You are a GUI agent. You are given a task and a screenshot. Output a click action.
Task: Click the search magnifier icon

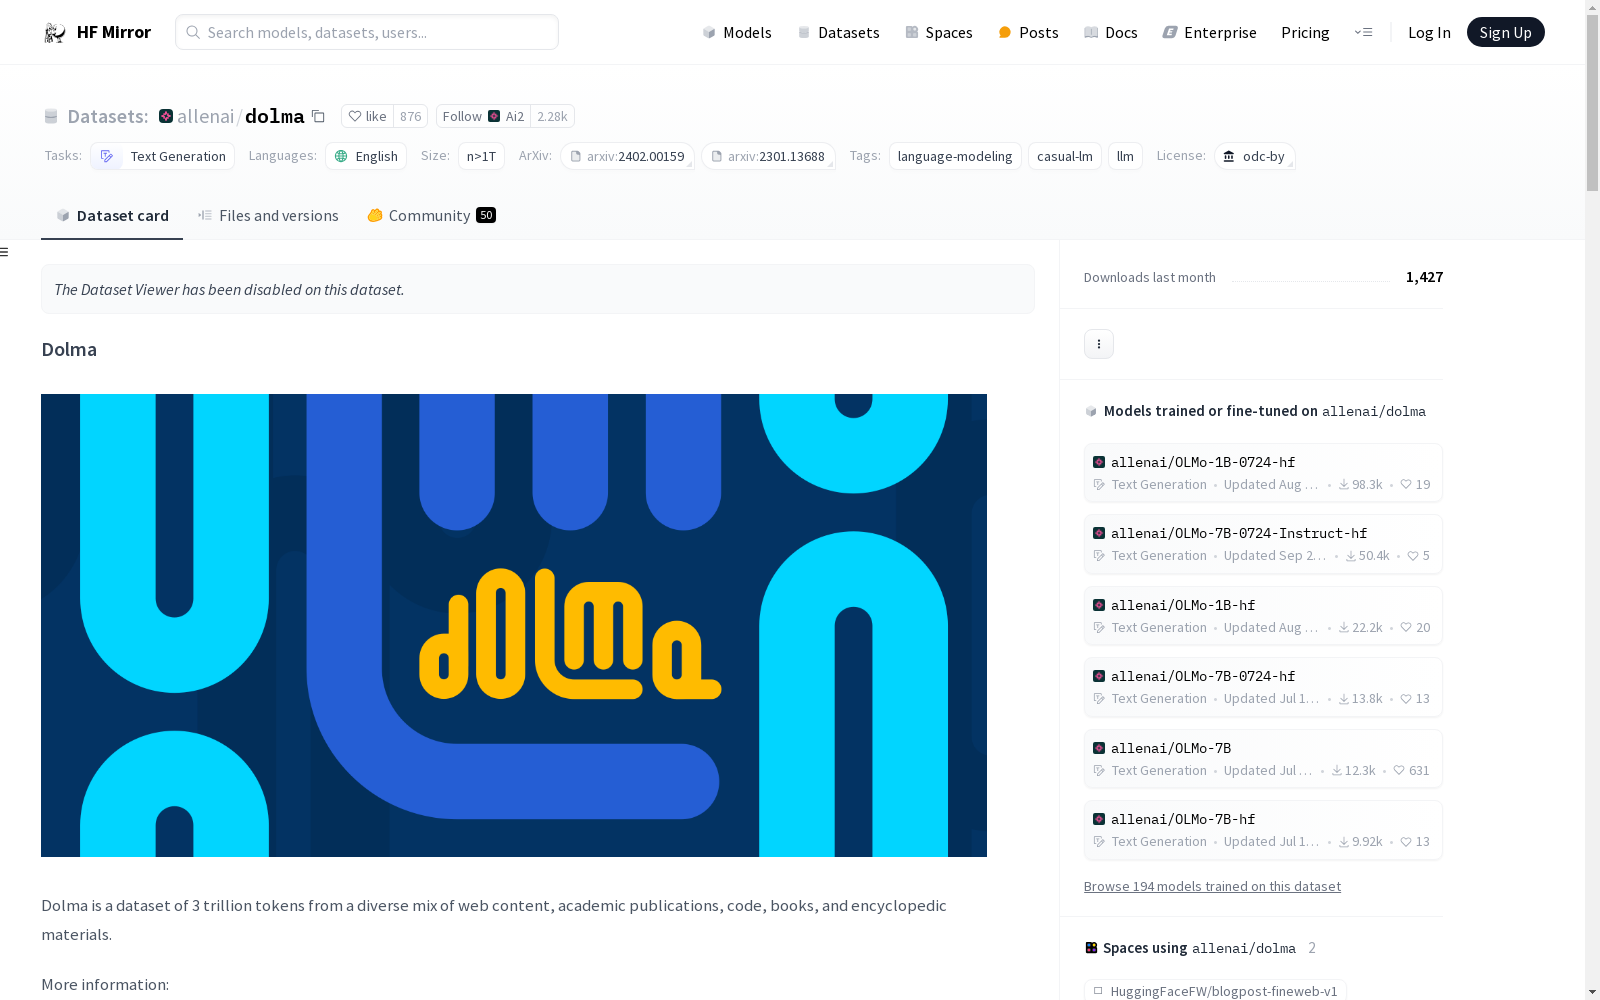tap(193, 32)
